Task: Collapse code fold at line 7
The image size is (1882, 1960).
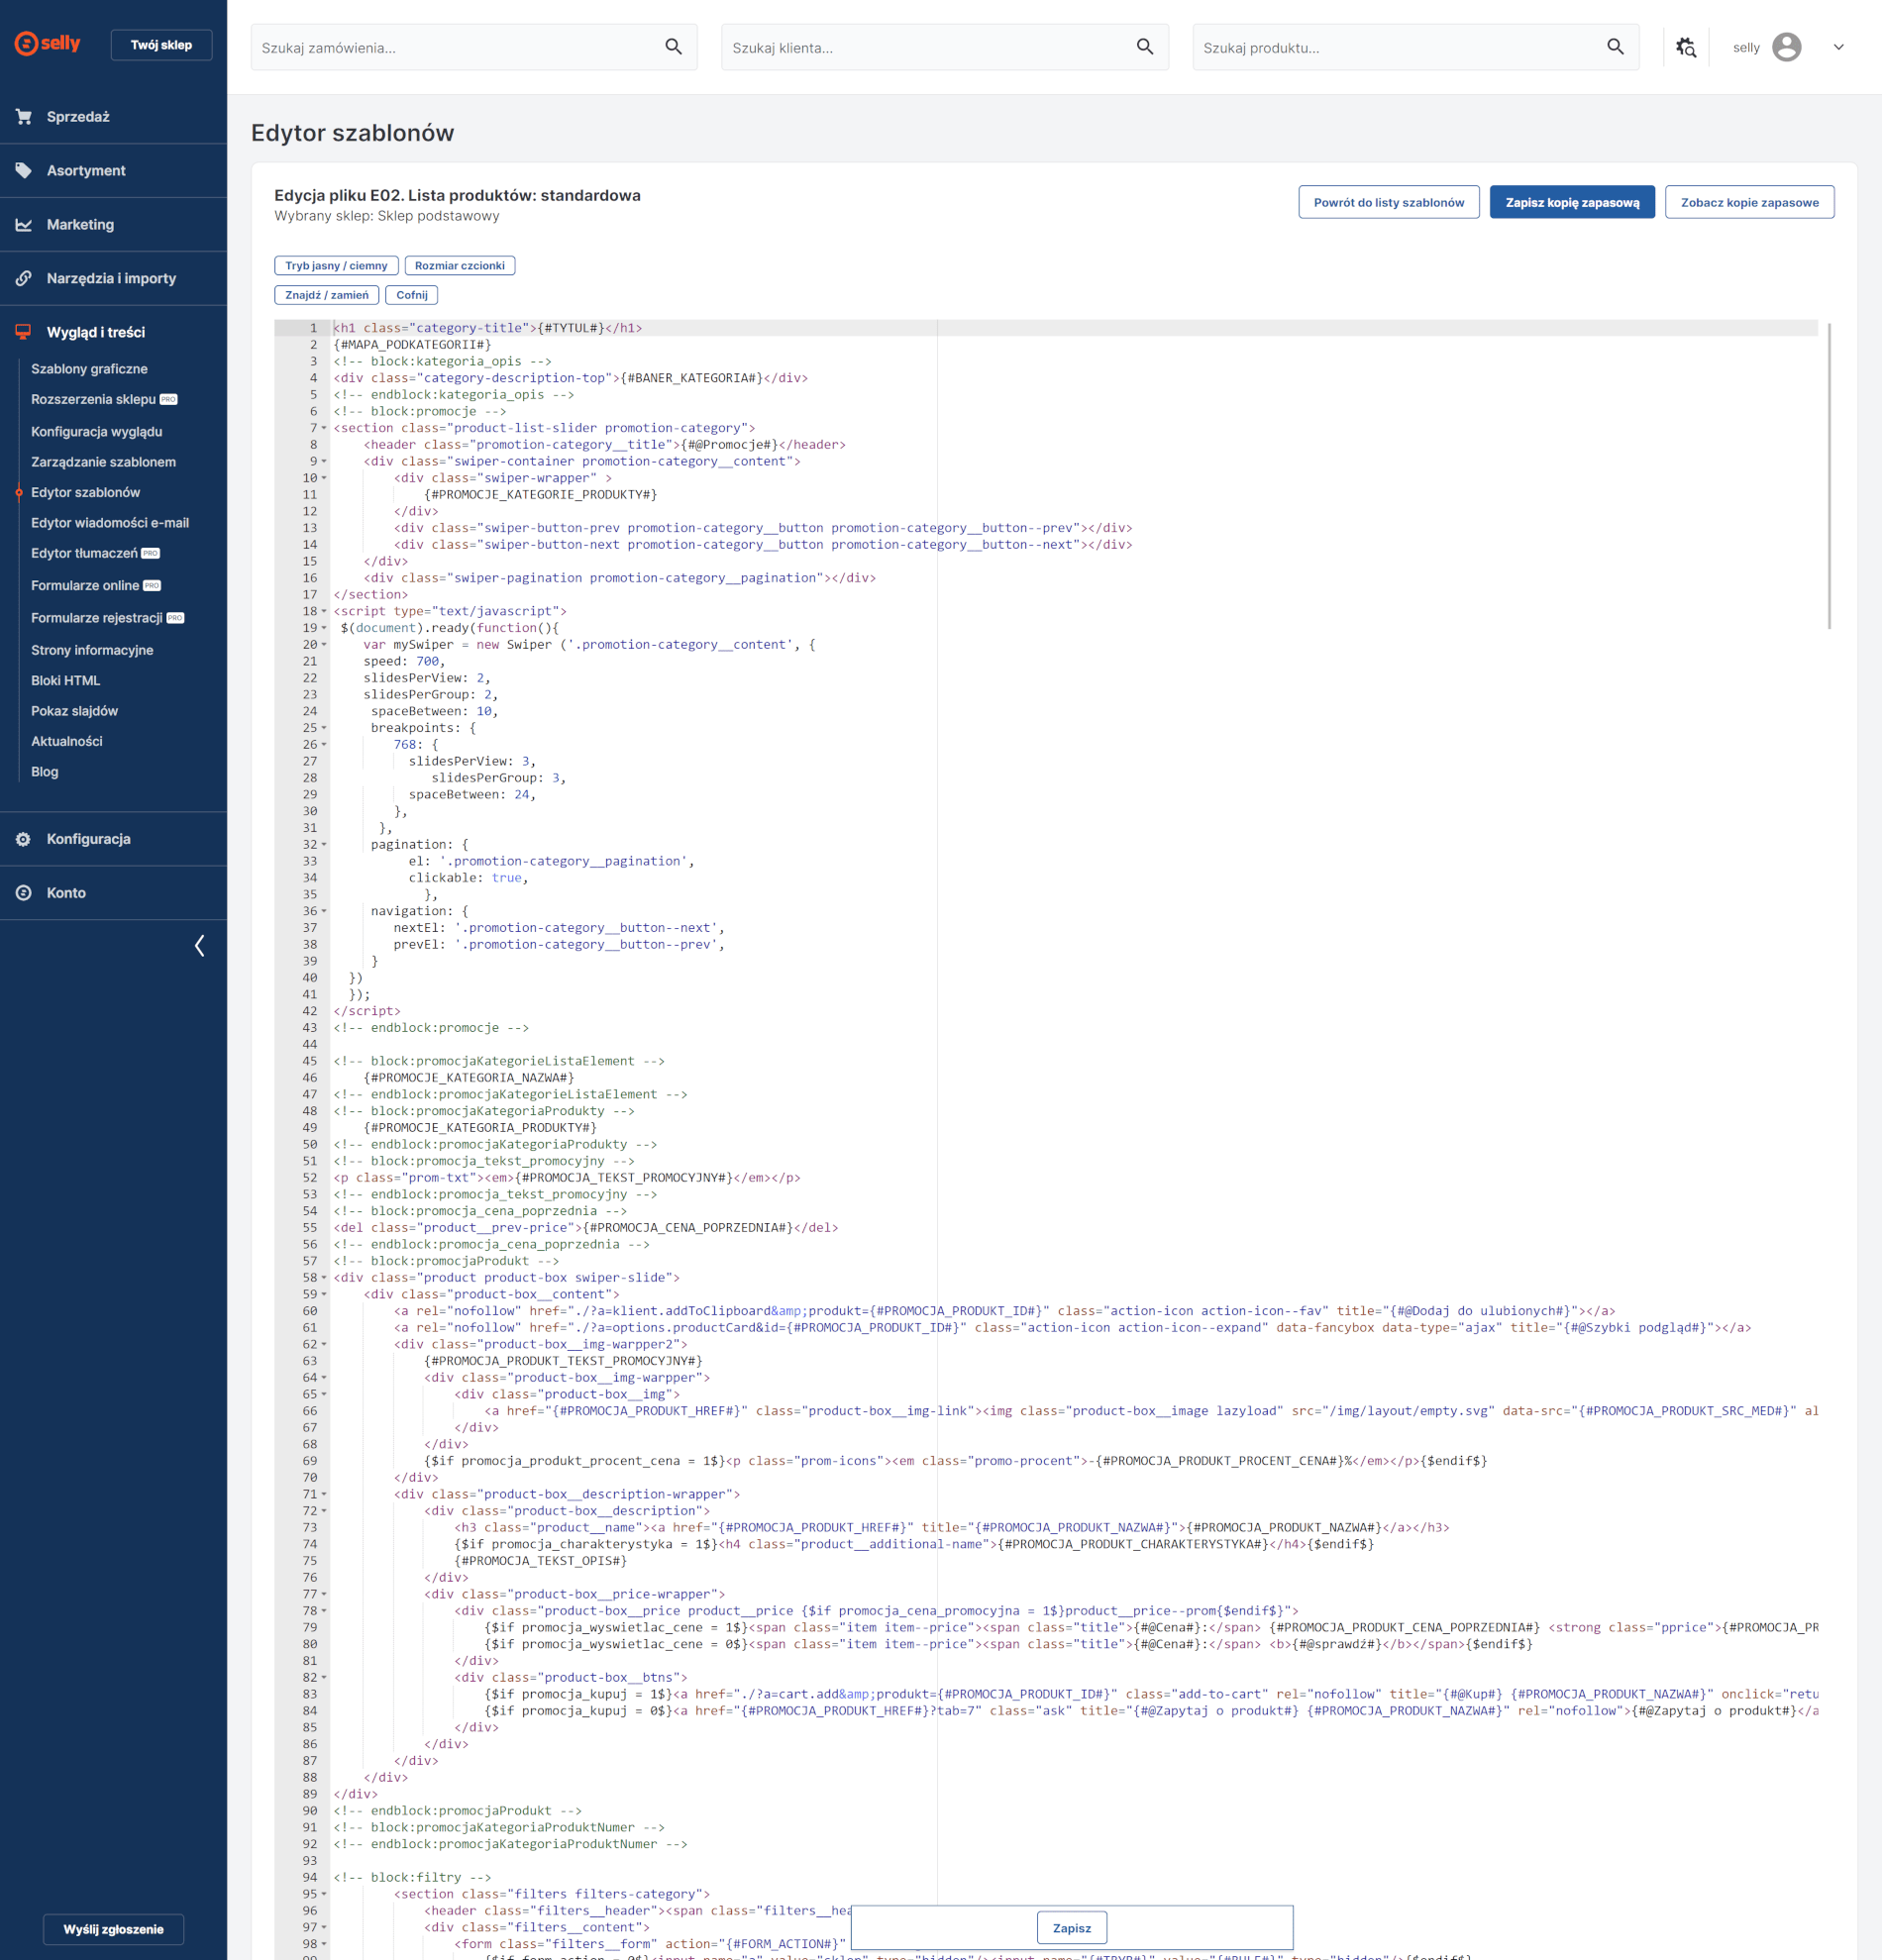Action: pyautogui.click(x=324, y=428)
